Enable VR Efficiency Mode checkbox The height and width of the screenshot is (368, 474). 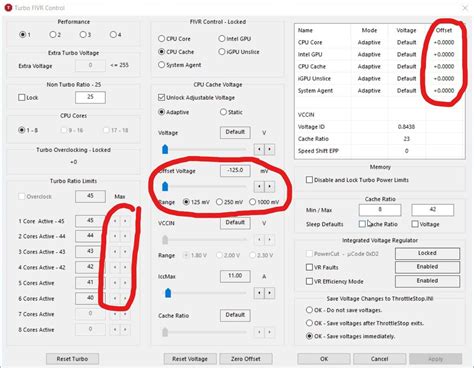point(309,281)
